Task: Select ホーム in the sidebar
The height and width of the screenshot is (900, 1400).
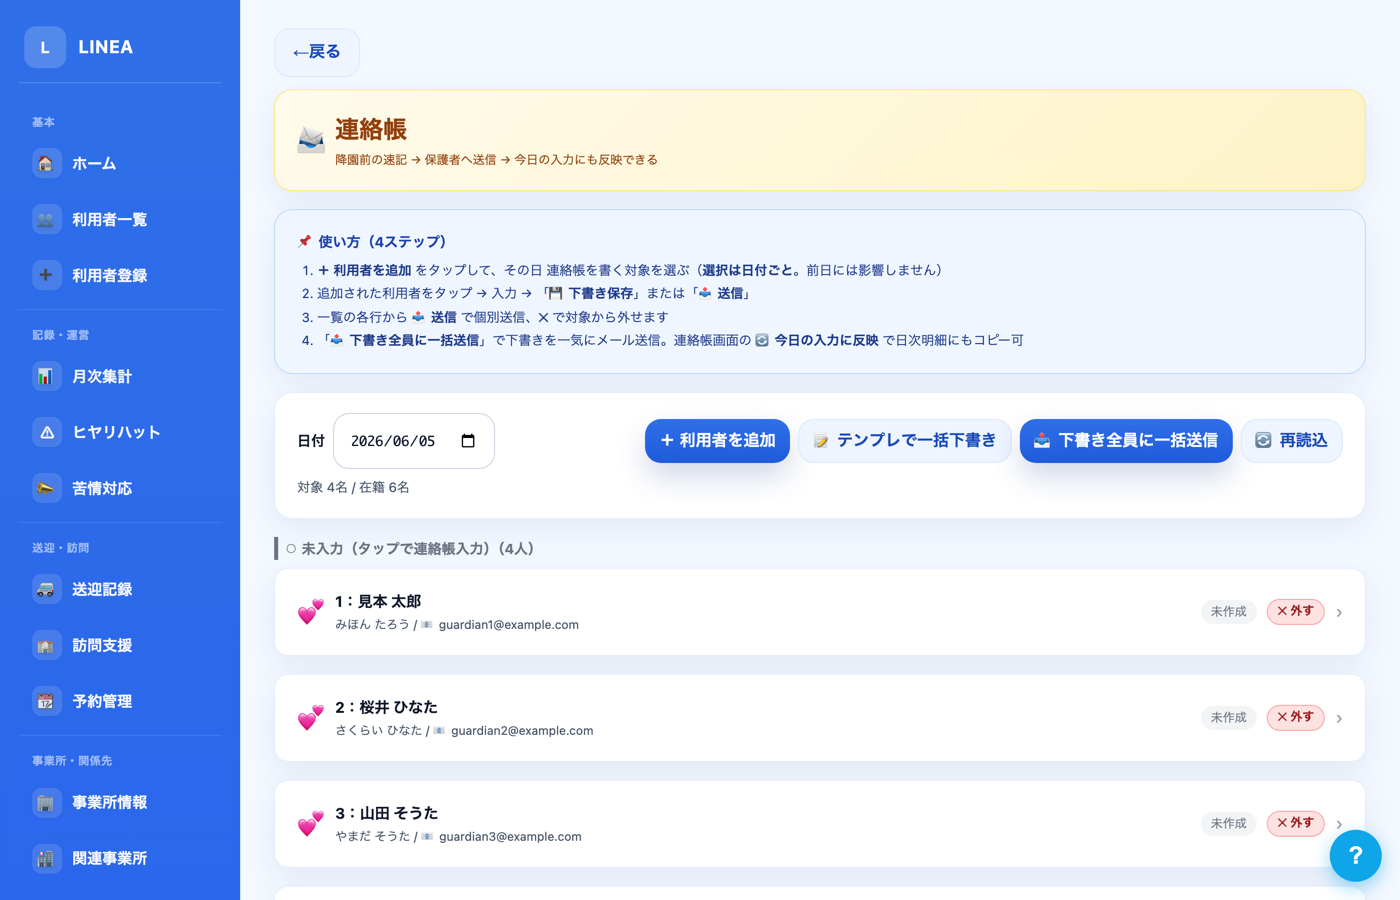Action: click(x=120, y=163)
